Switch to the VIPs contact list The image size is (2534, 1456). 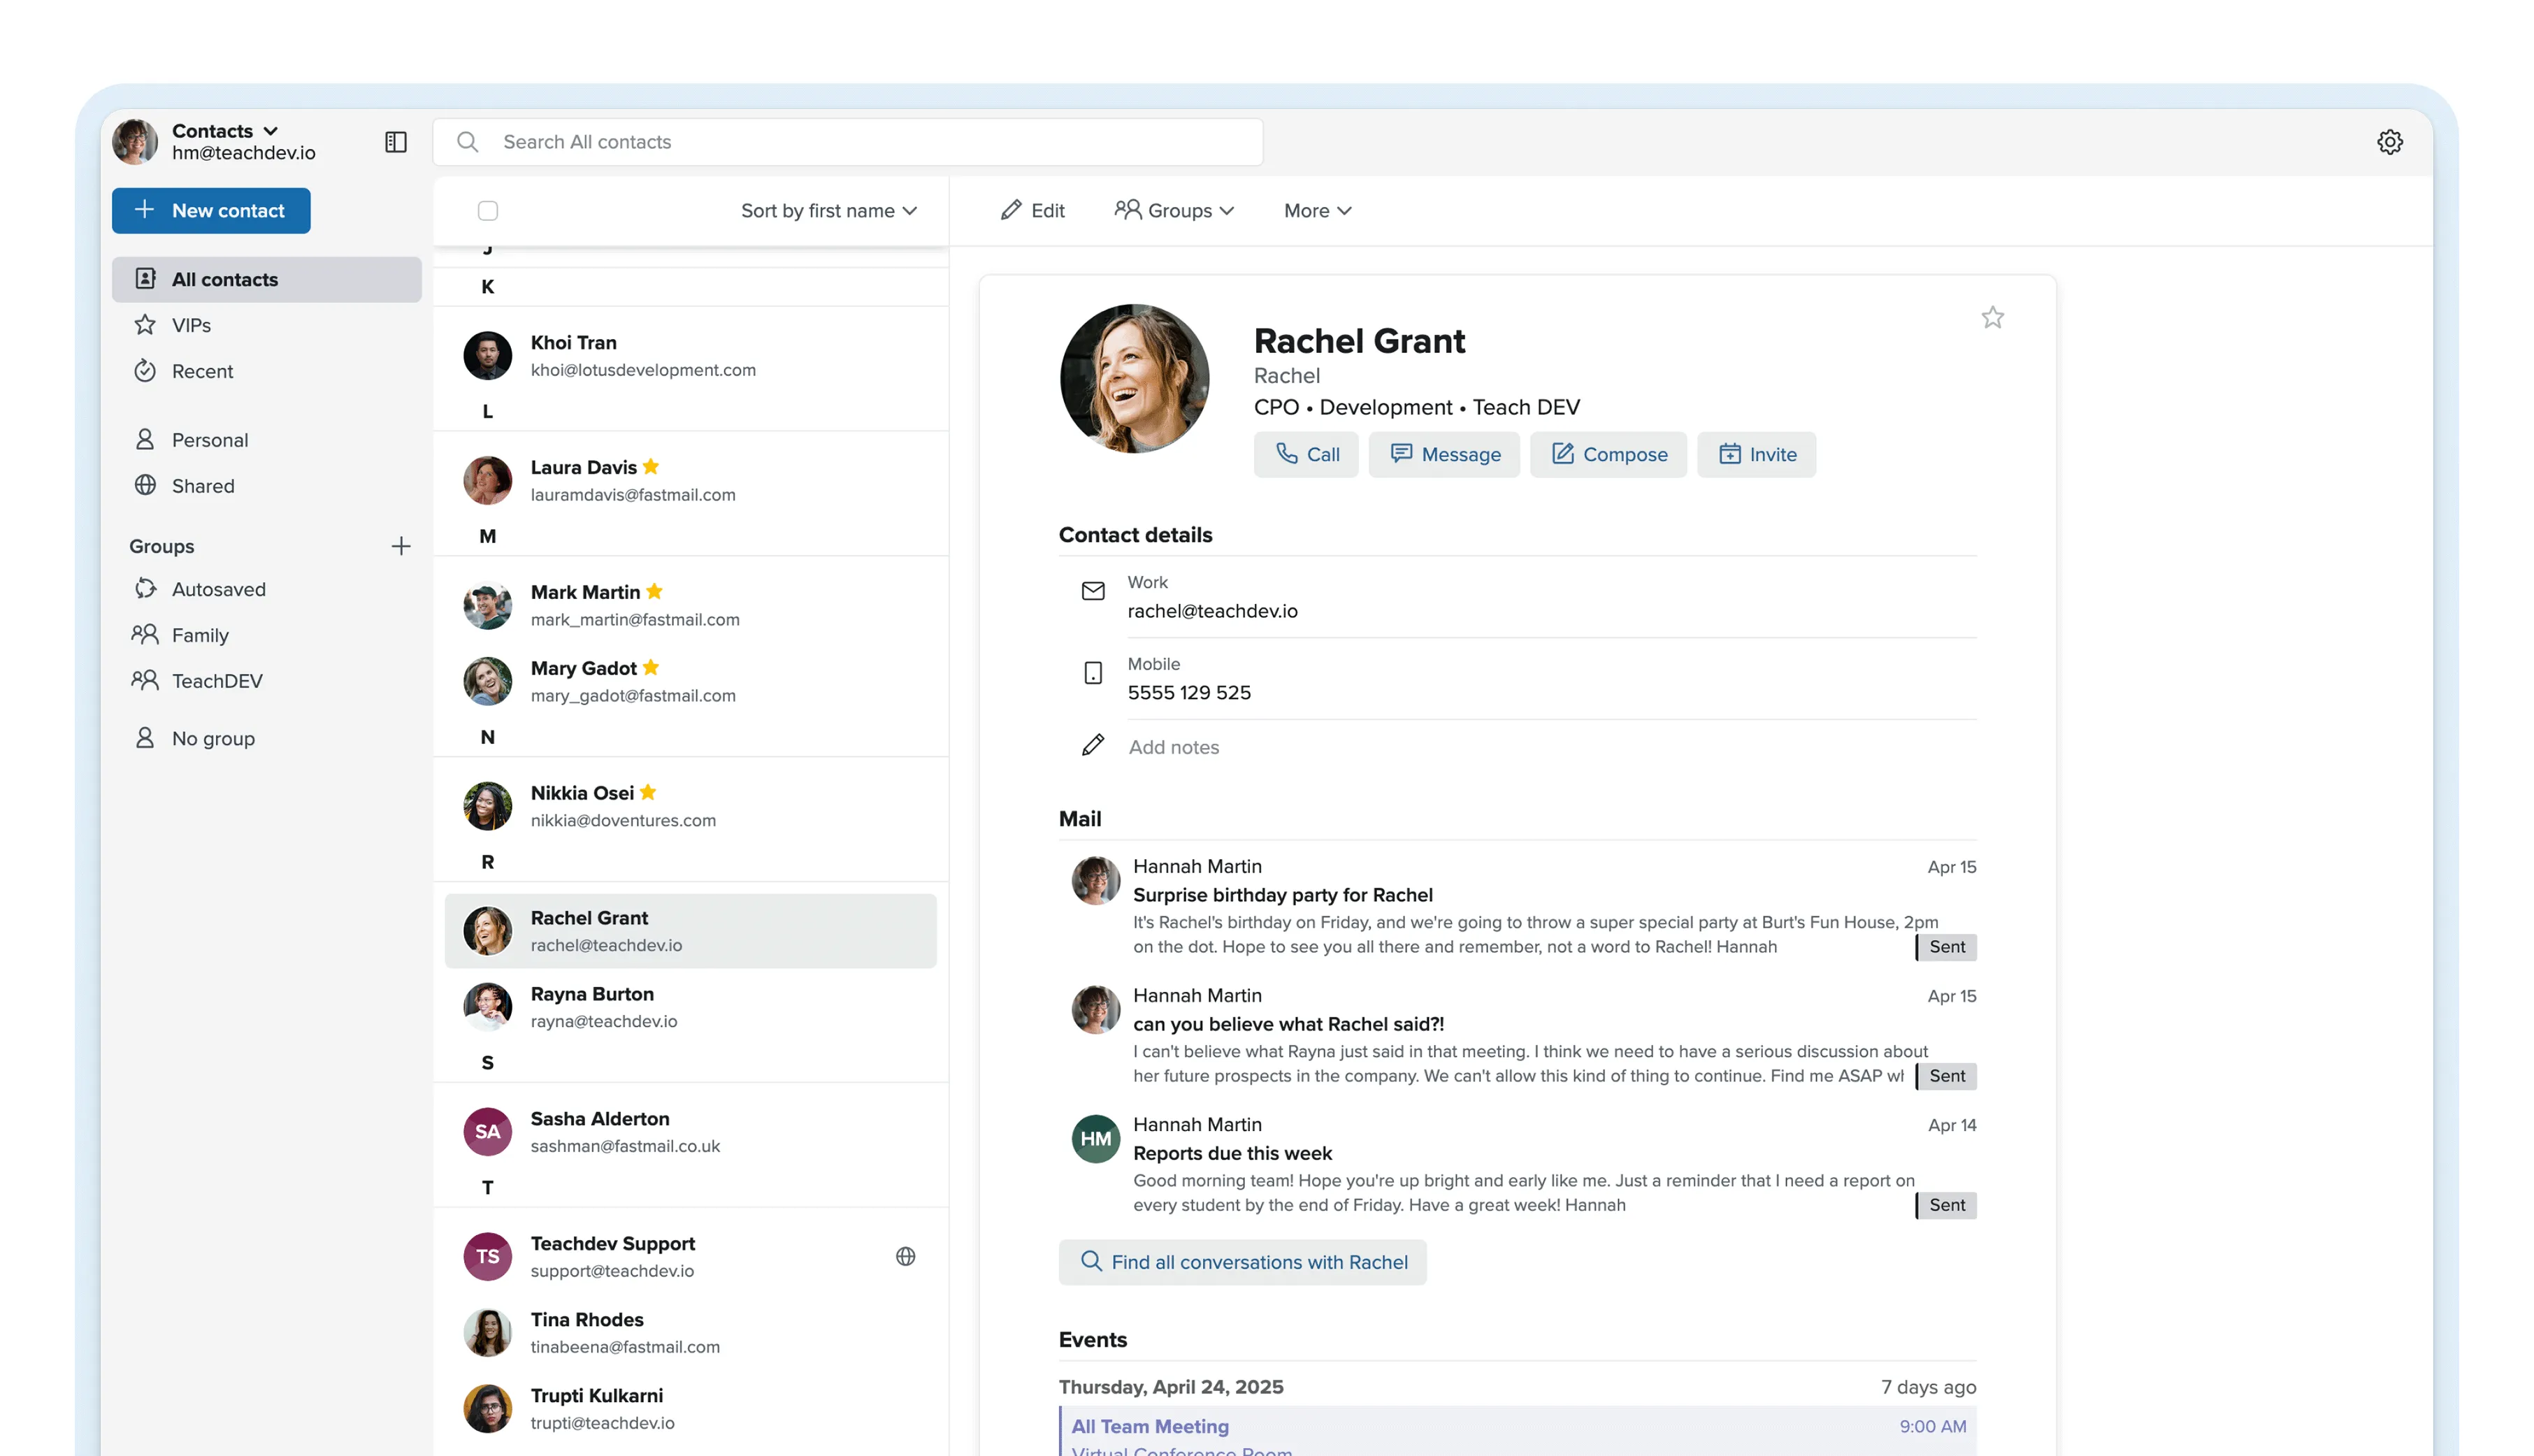[x=191, y=324]
